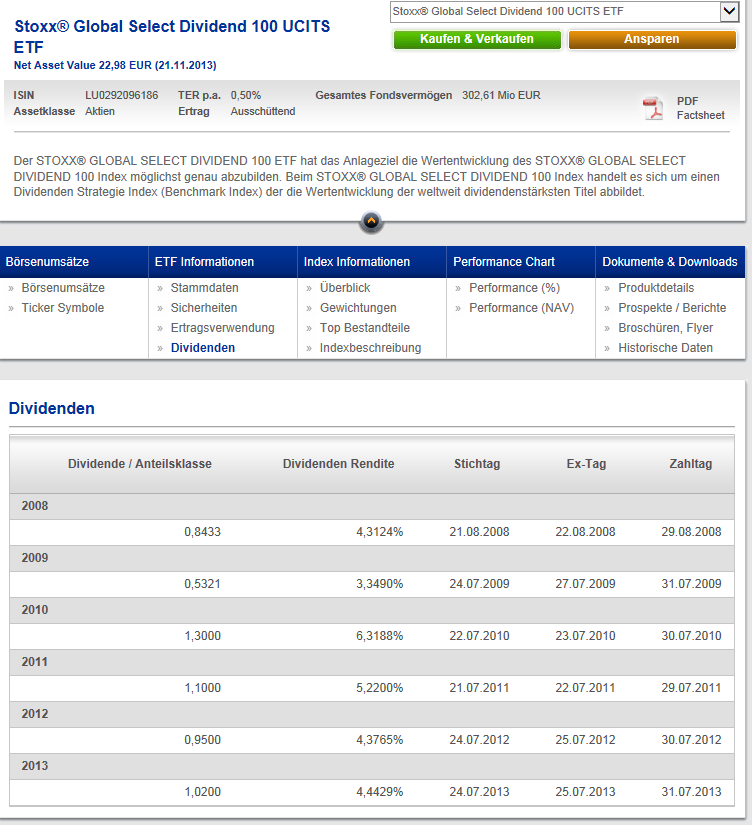
Task: Click the Ex-Tag date 27.07.2009
Action: tap(585, 584)
